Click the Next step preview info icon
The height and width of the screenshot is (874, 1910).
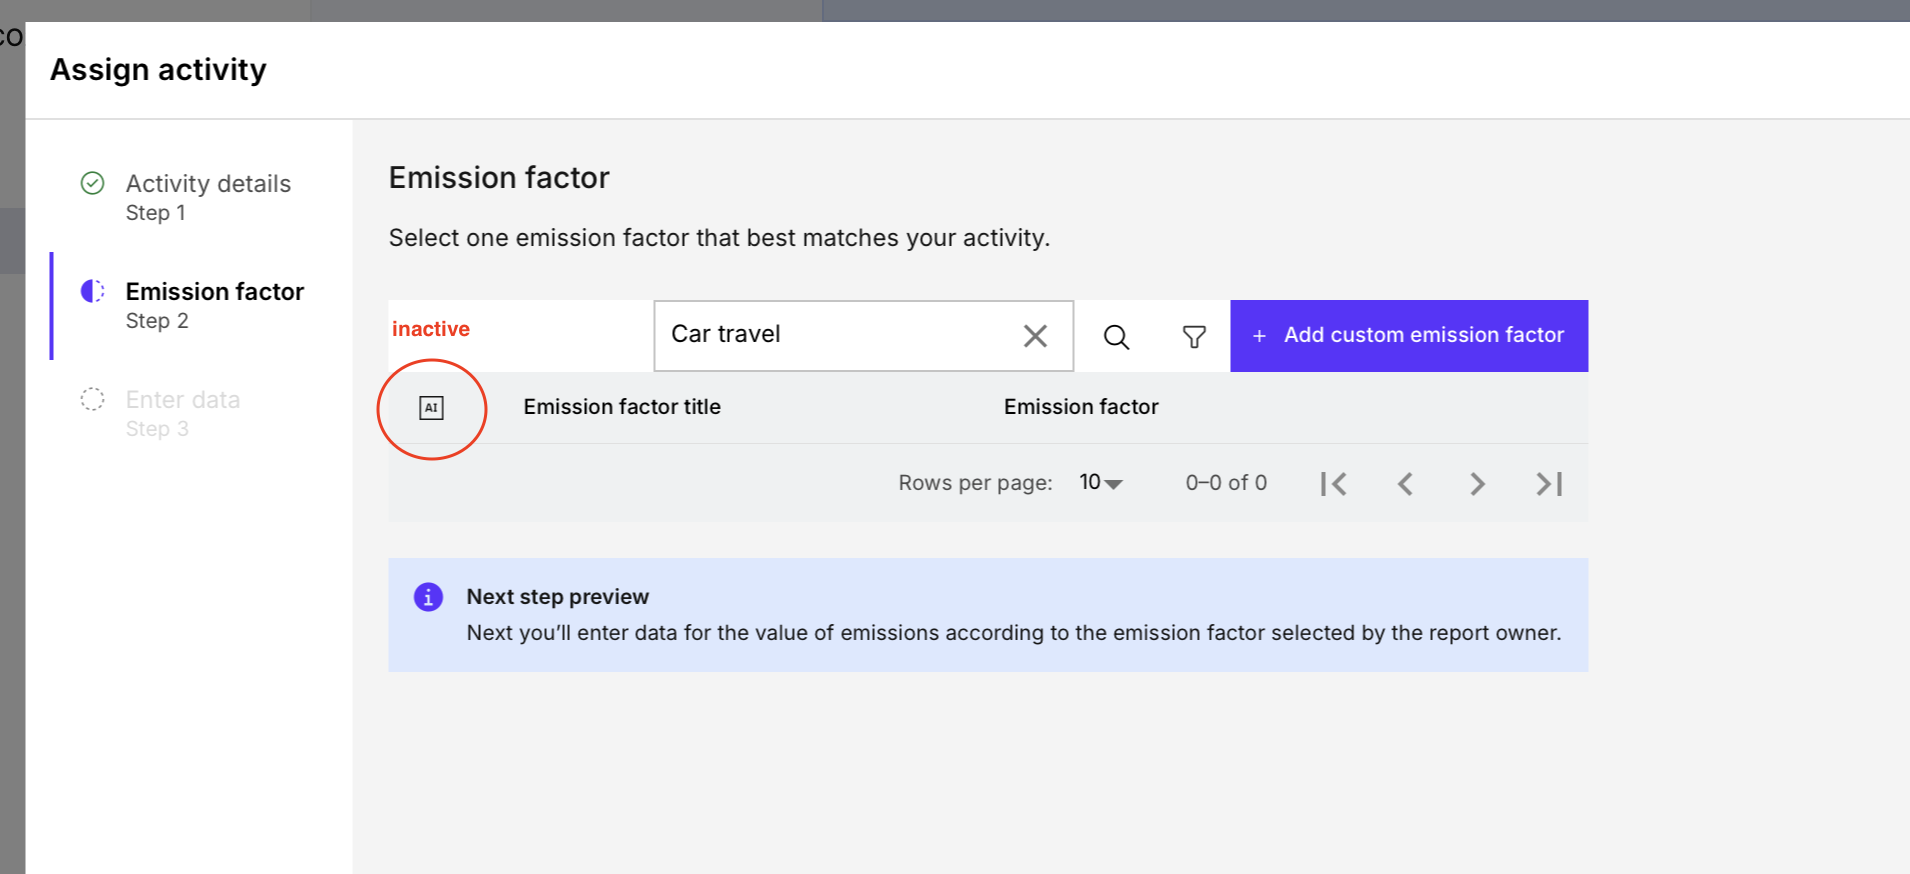[428, 597]
